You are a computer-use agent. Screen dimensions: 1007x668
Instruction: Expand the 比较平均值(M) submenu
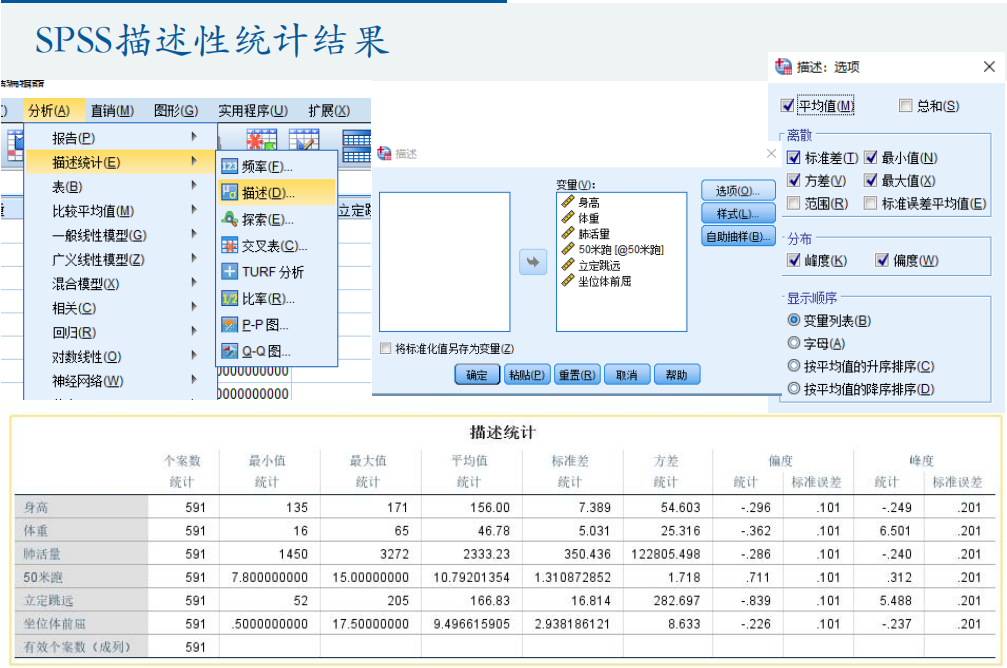(119, 211)
